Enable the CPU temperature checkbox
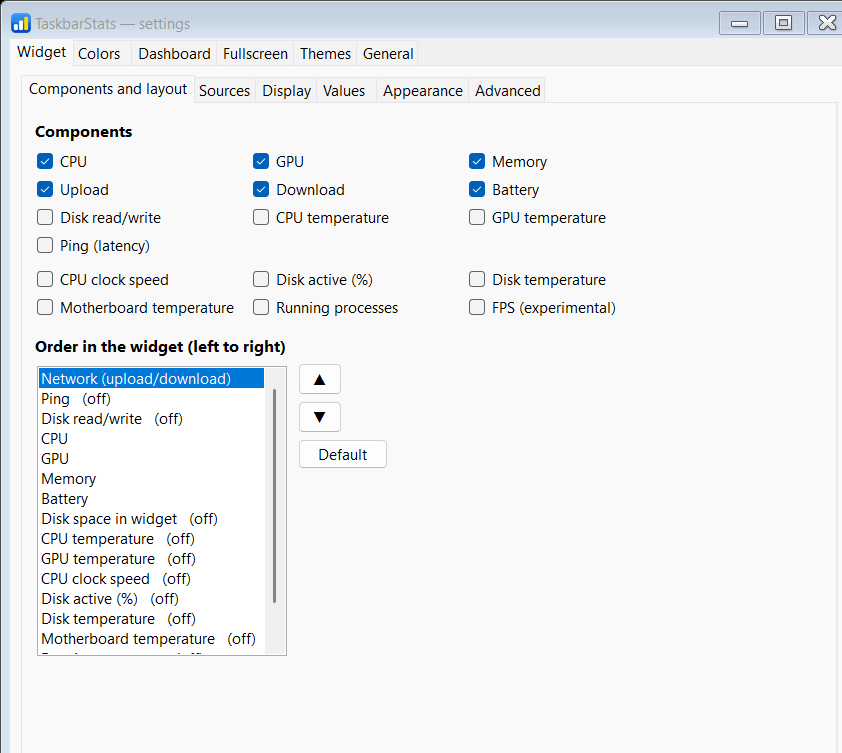 [261, 217]
